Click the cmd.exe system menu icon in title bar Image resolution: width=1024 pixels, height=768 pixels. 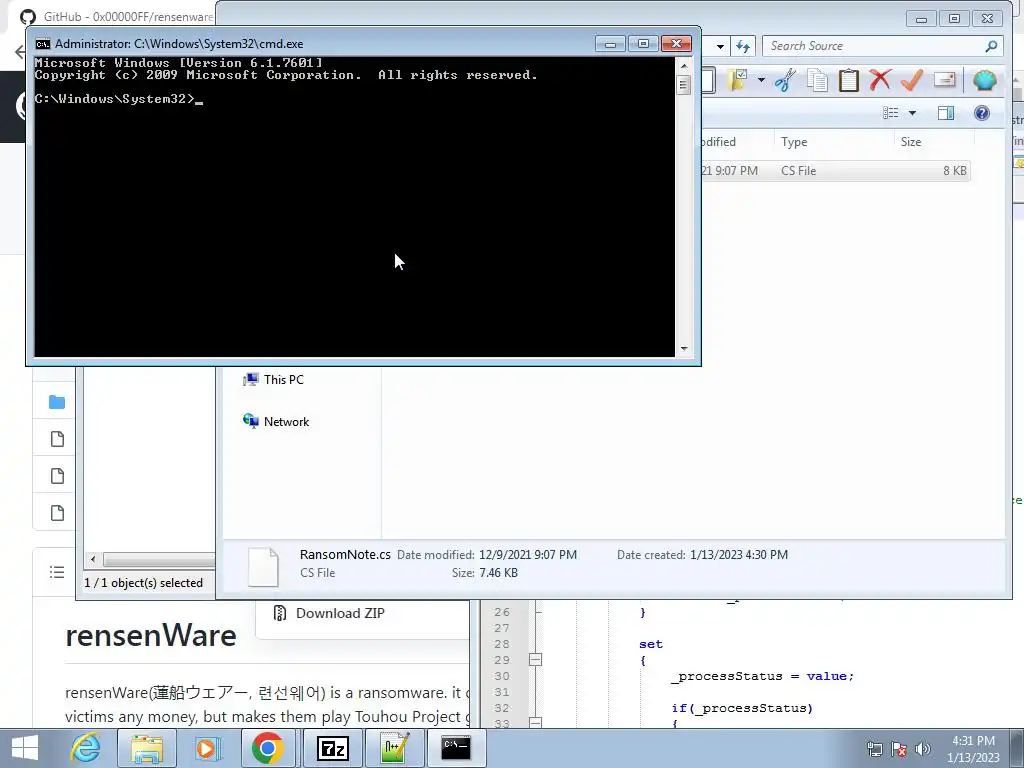(x=43, y=44)
